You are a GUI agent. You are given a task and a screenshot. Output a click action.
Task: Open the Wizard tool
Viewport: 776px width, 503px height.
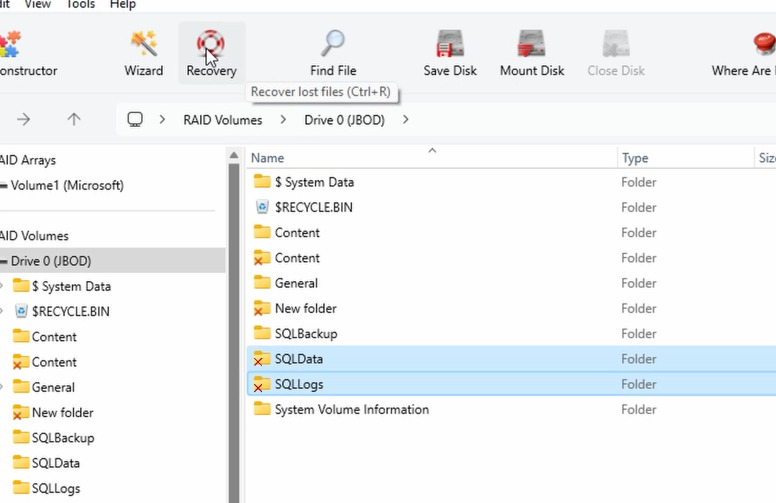[144, 53]
